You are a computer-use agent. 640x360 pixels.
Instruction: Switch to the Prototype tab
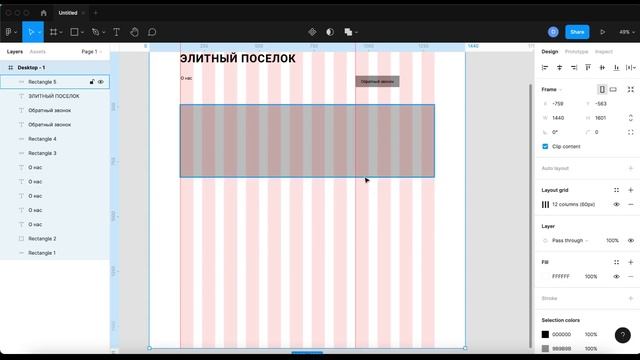point(576,52)
